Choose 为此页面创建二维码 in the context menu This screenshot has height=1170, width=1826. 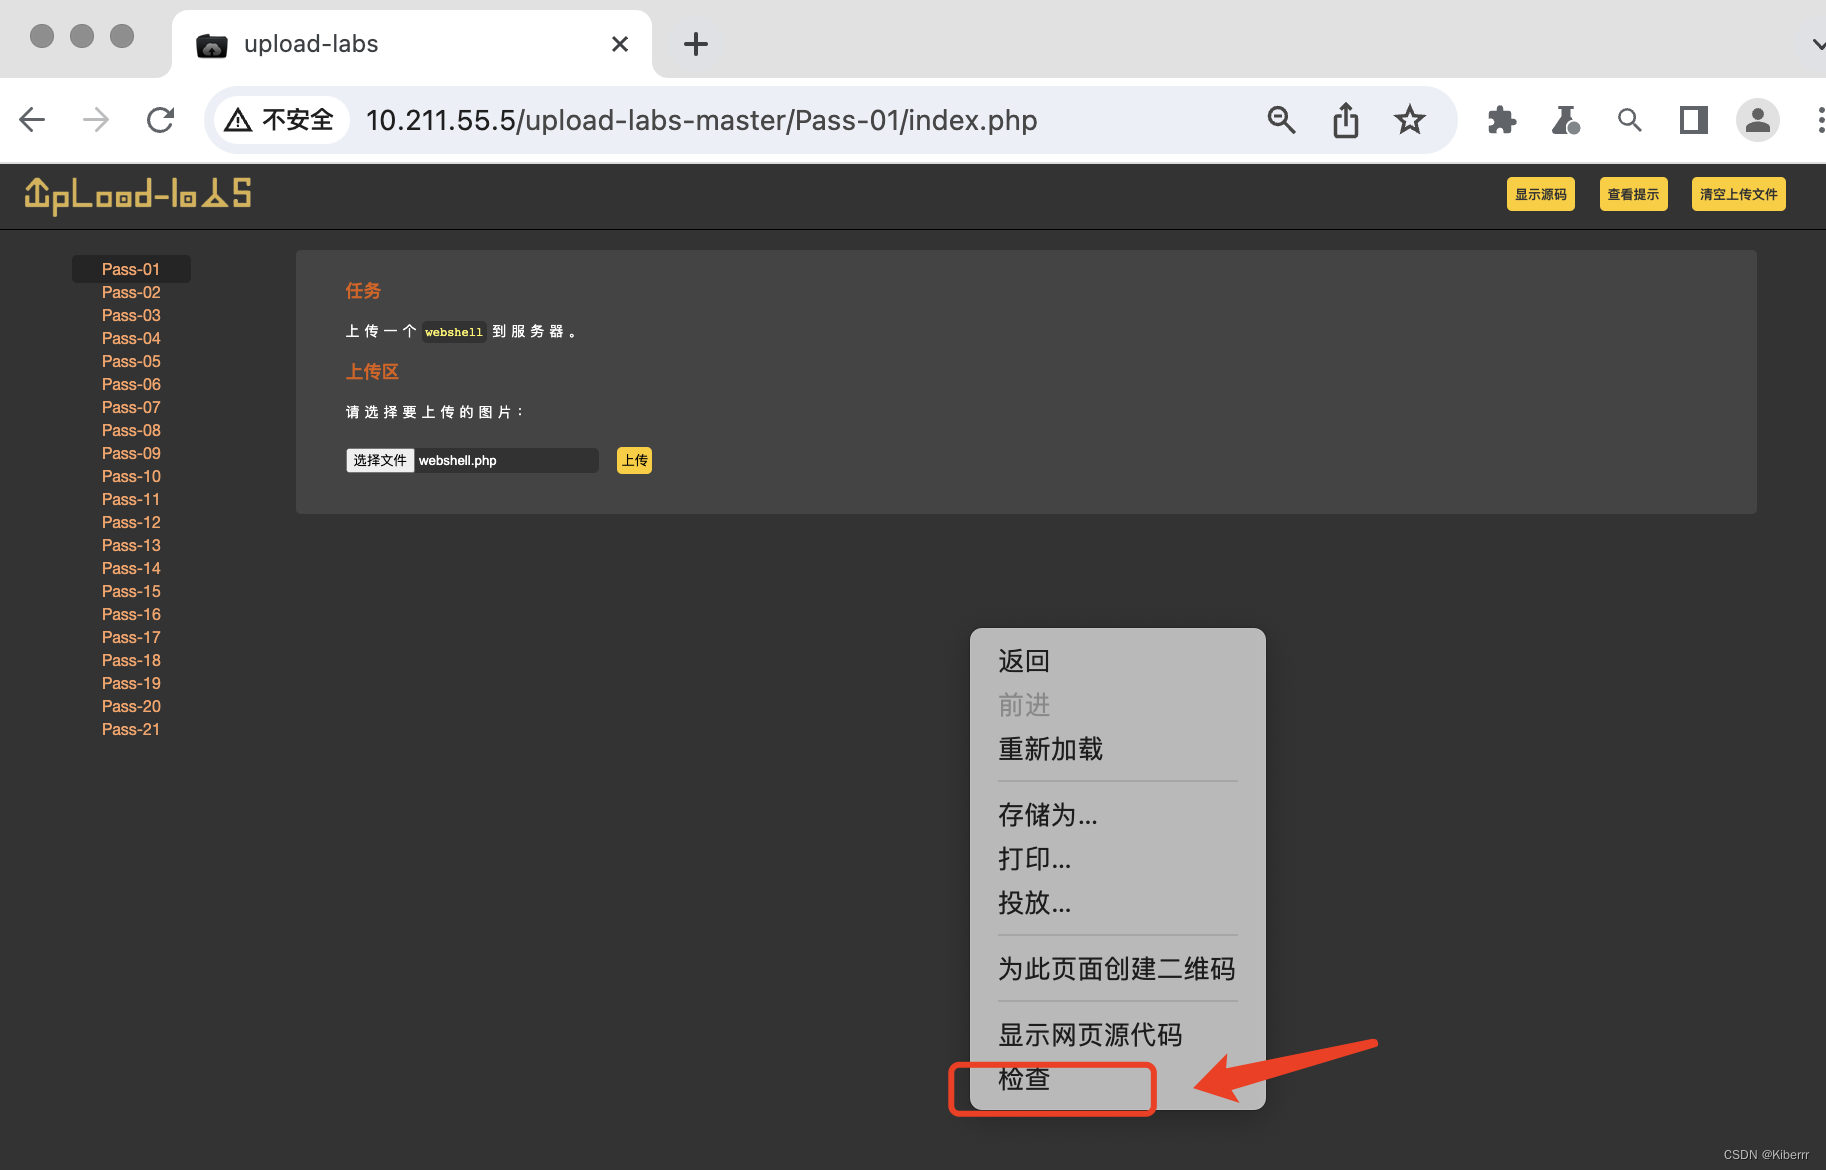pos(1118,969)
